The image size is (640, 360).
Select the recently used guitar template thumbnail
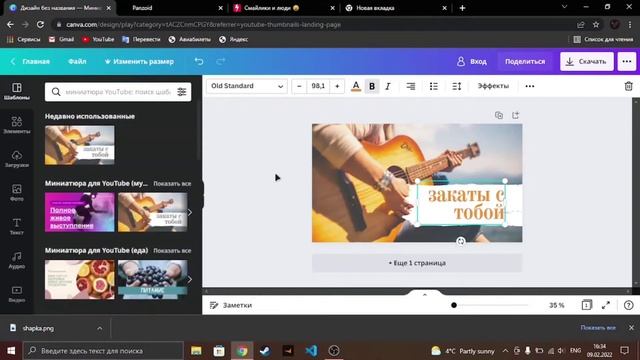80,145
